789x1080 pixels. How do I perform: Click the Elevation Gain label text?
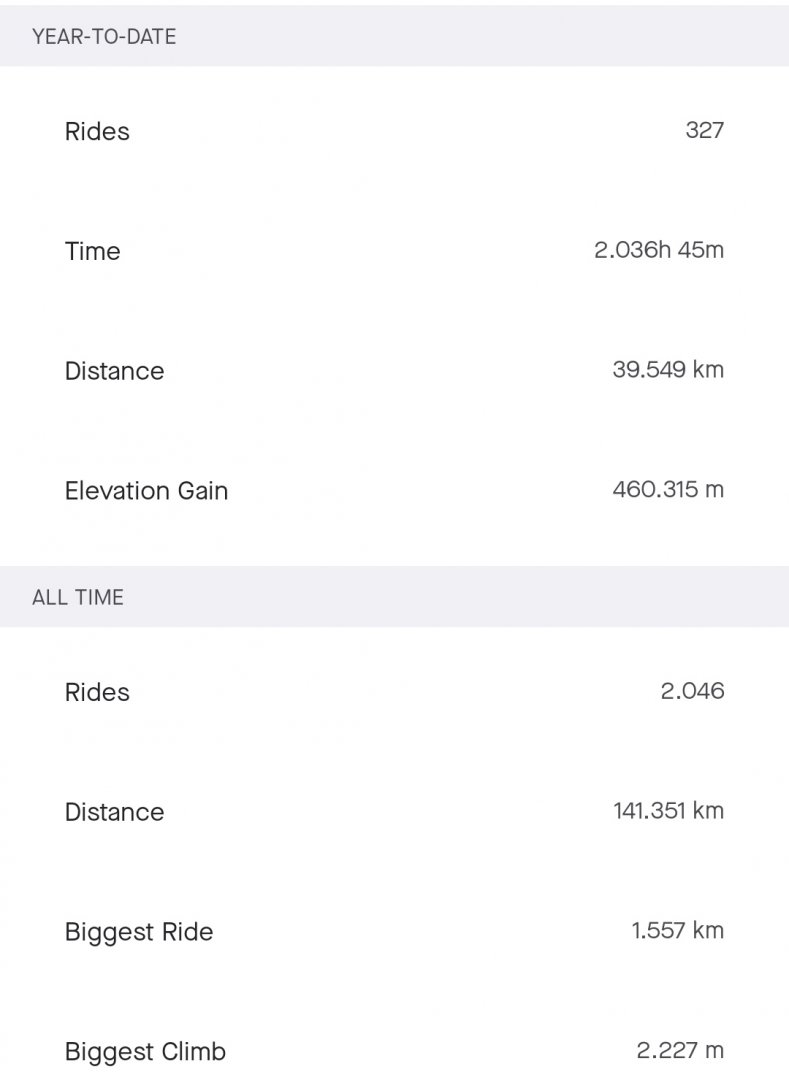(x=146, y=491)
